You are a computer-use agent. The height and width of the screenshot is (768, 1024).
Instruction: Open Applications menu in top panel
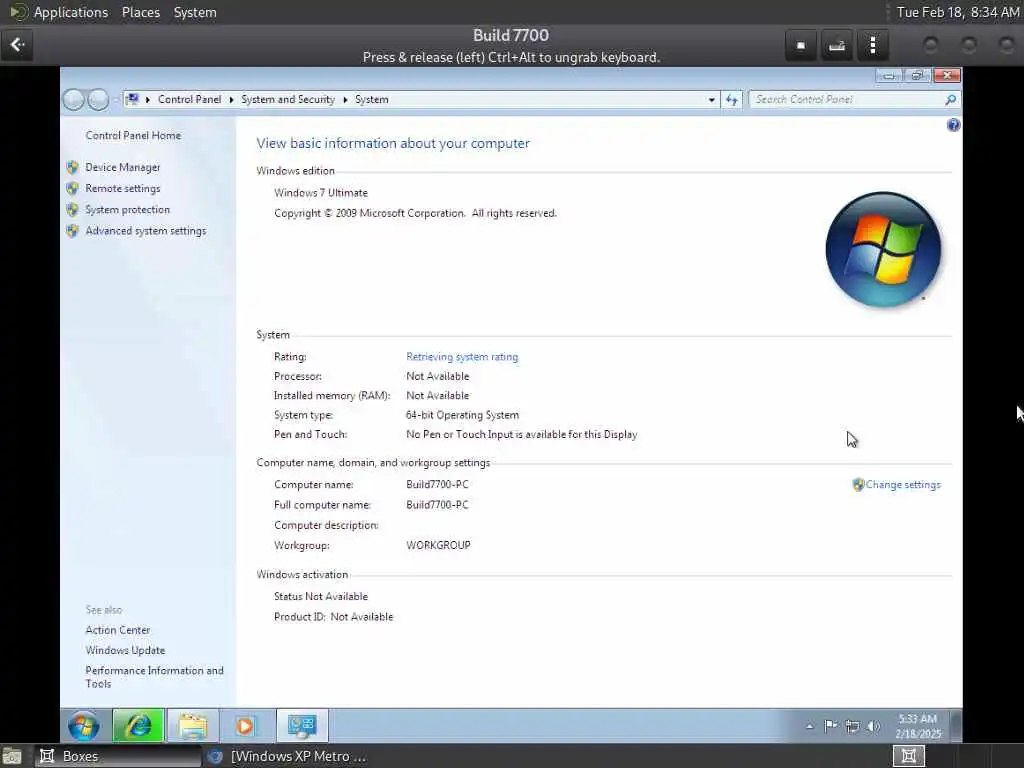coord(71,12)
